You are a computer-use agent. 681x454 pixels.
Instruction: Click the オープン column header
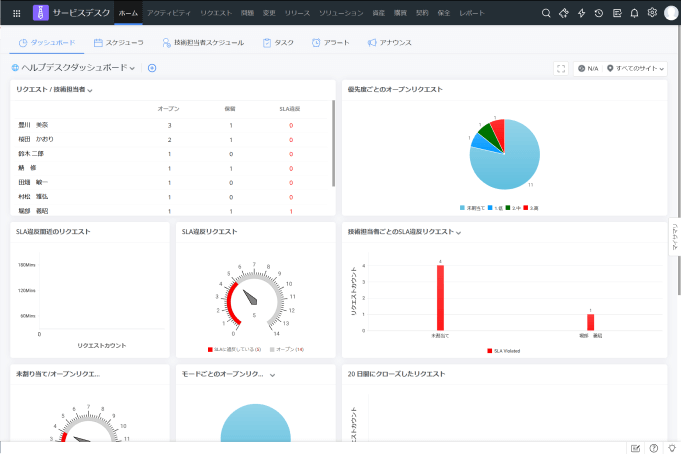tap(169, 109)
